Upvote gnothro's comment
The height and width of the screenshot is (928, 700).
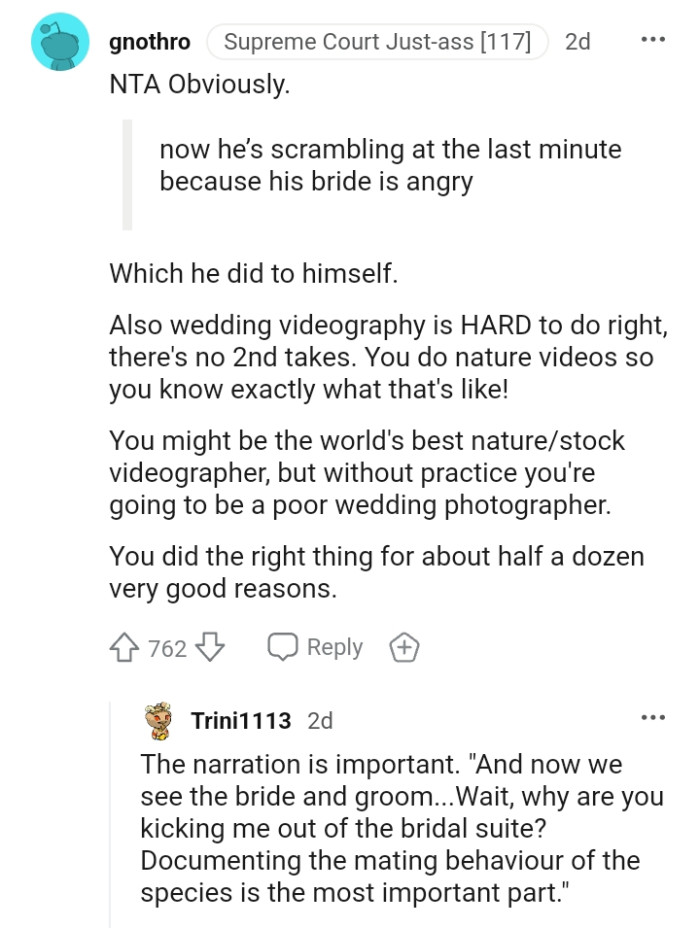pyautogui.click(x=124, y=648)
